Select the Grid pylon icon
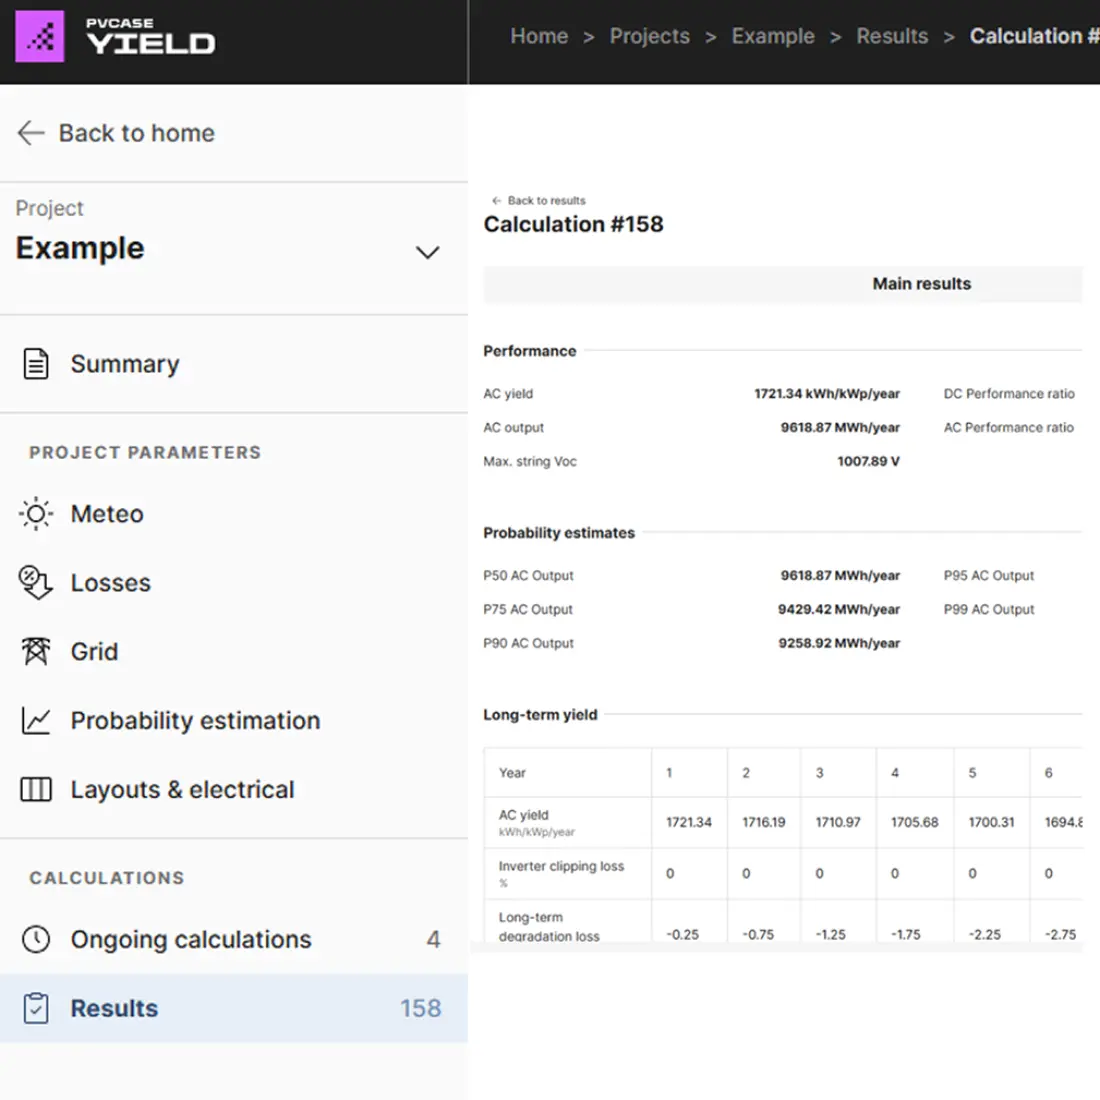 (x=35, y=651)
